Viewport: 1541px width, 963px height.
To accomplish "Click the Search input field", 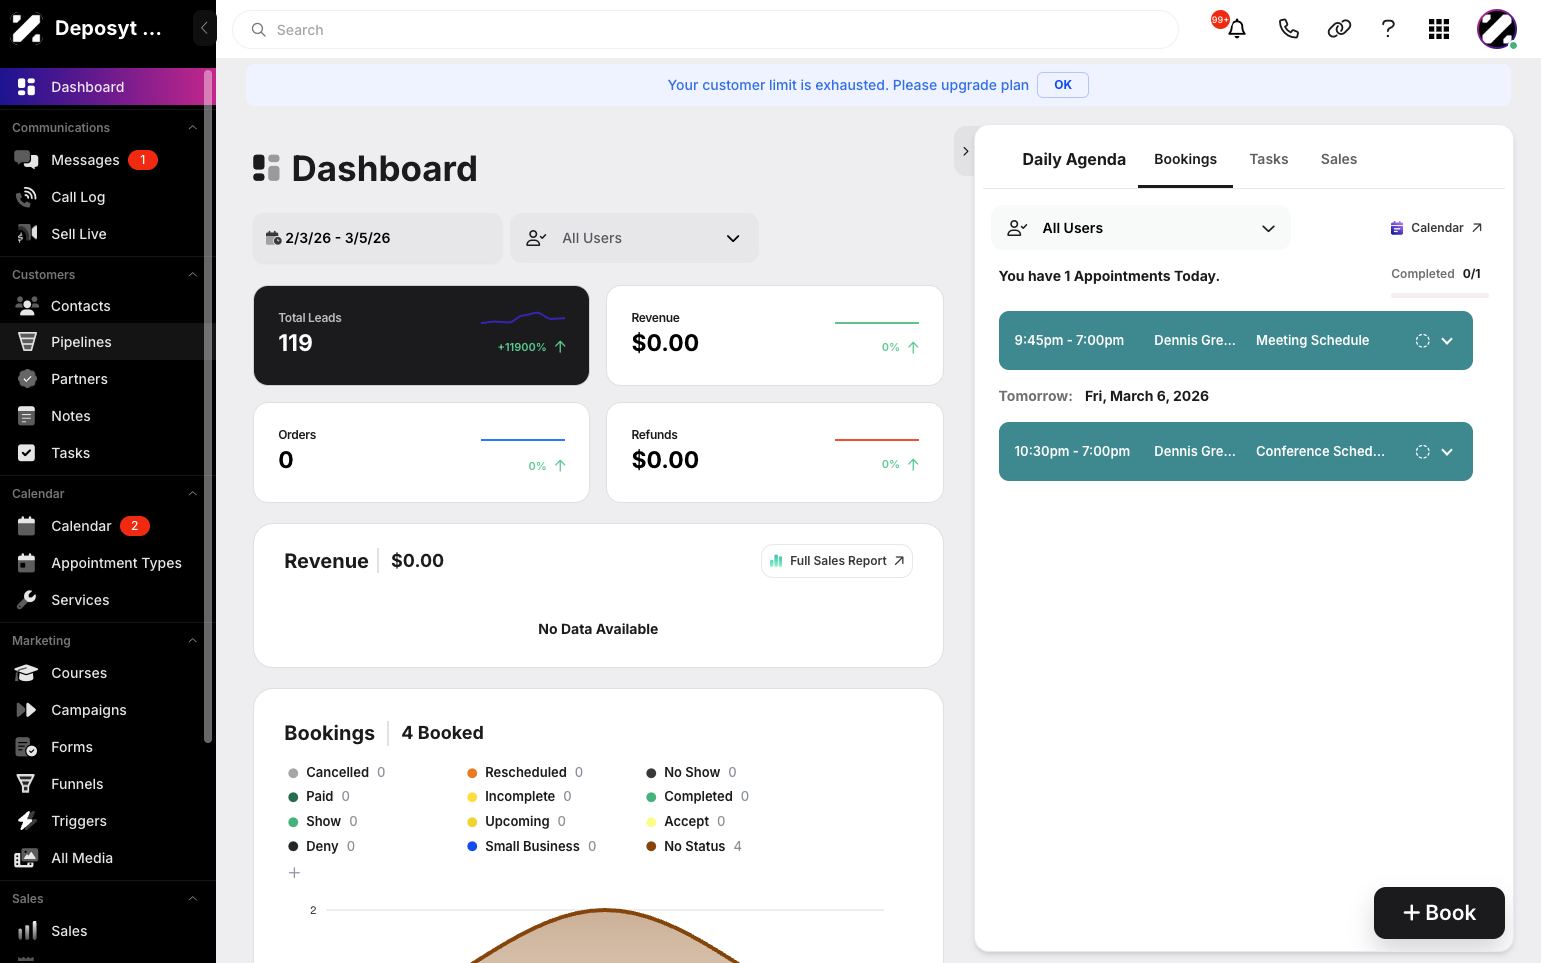I will pos(705,30).
